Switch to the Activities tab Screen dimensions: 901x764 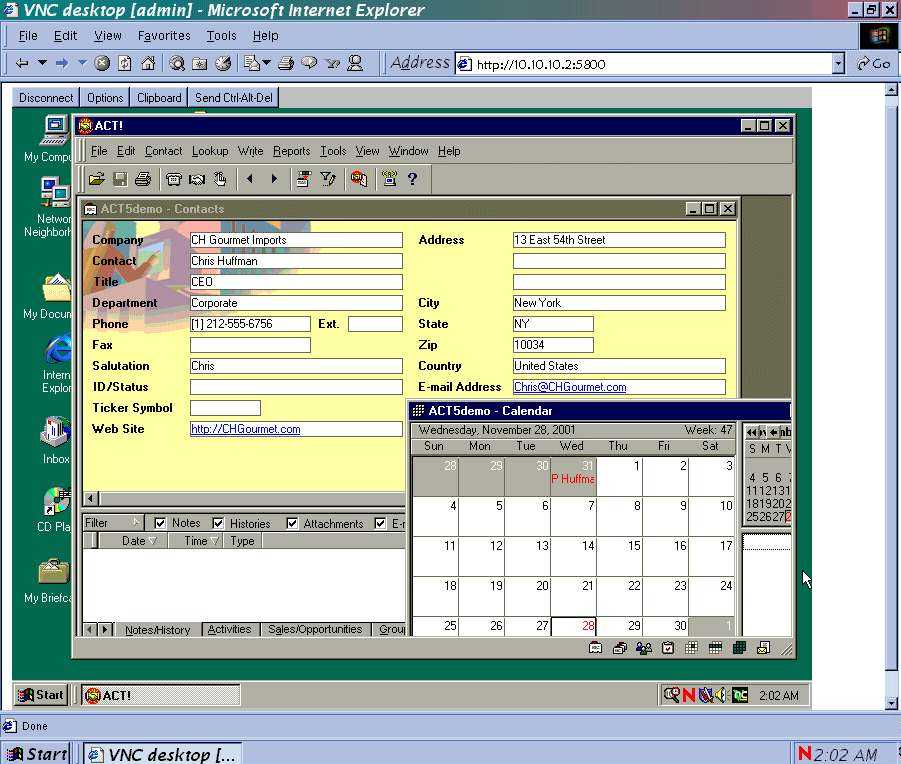click(229, 630)
